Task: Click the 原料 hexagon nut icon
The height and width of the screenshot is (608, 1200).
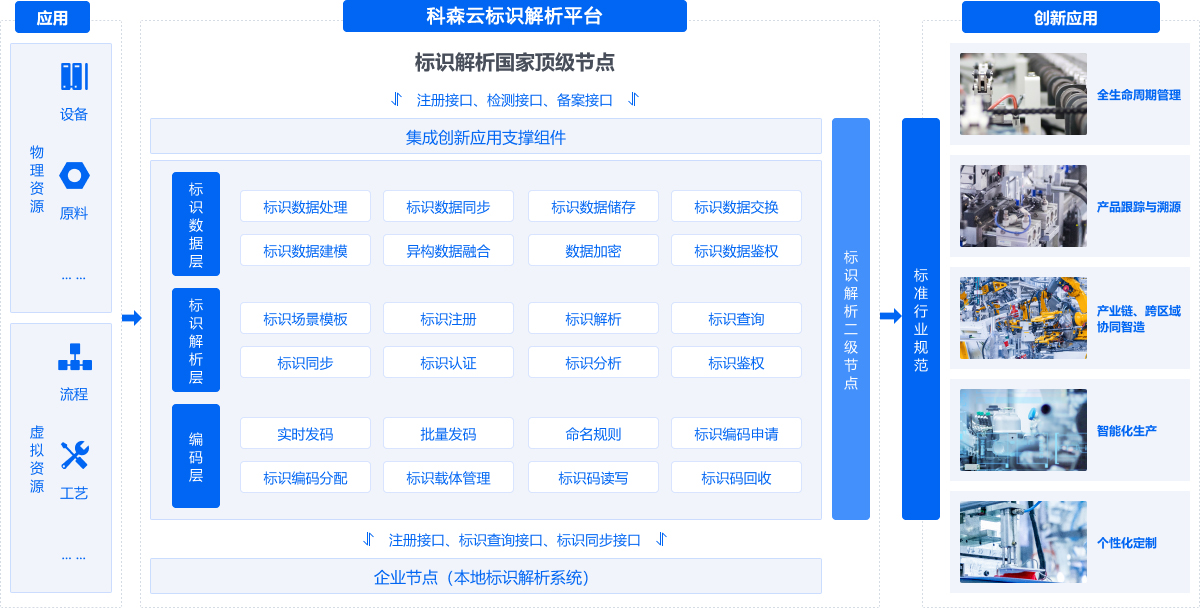Action: [74, 176]
